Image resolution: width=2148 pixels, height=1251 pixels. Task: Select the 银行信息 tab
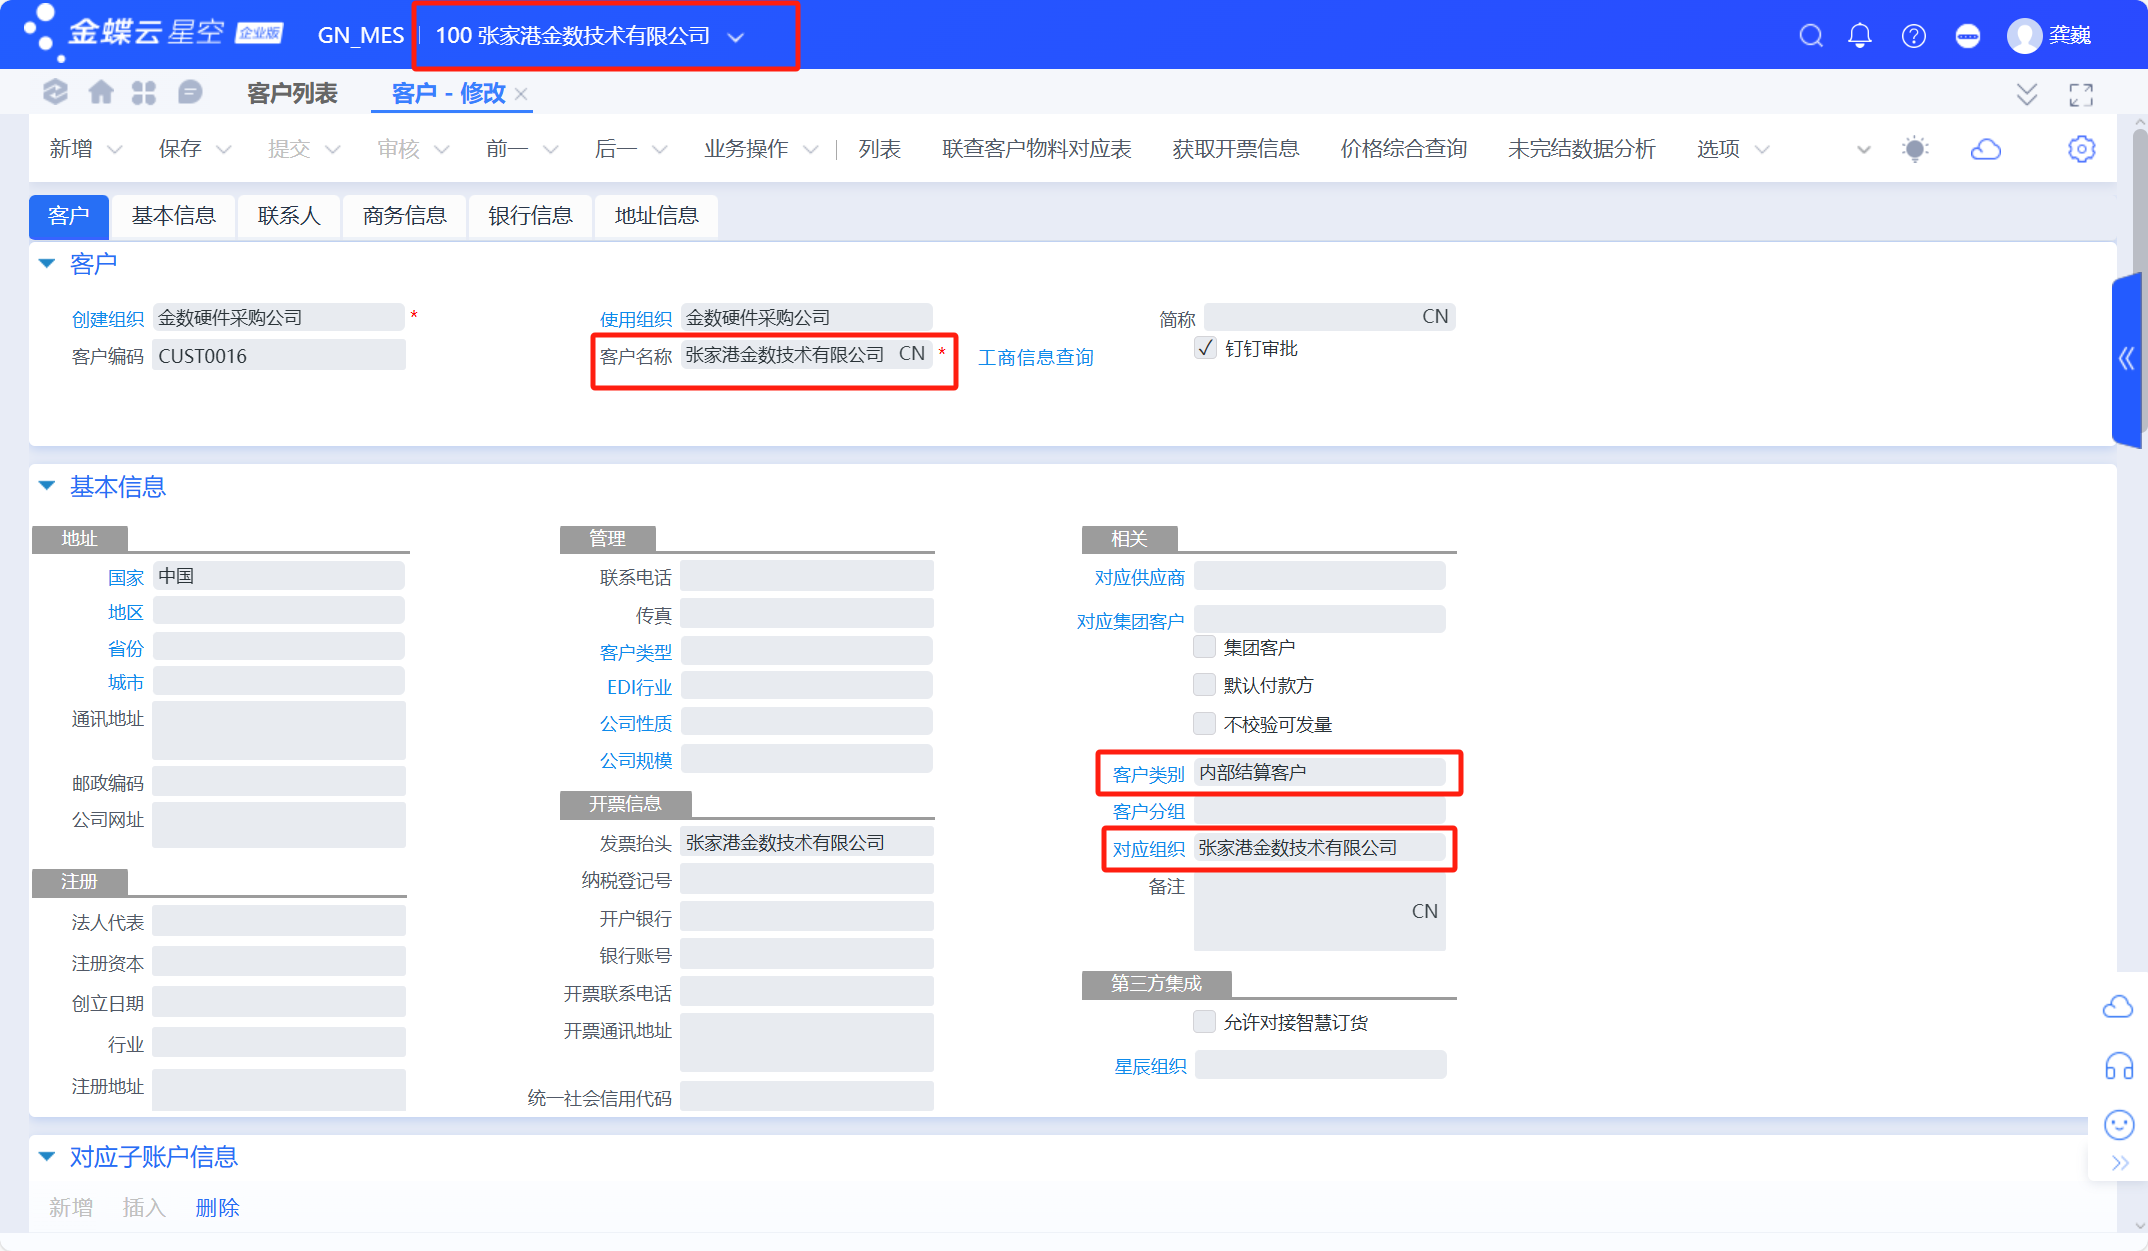[x=530, y=216]
